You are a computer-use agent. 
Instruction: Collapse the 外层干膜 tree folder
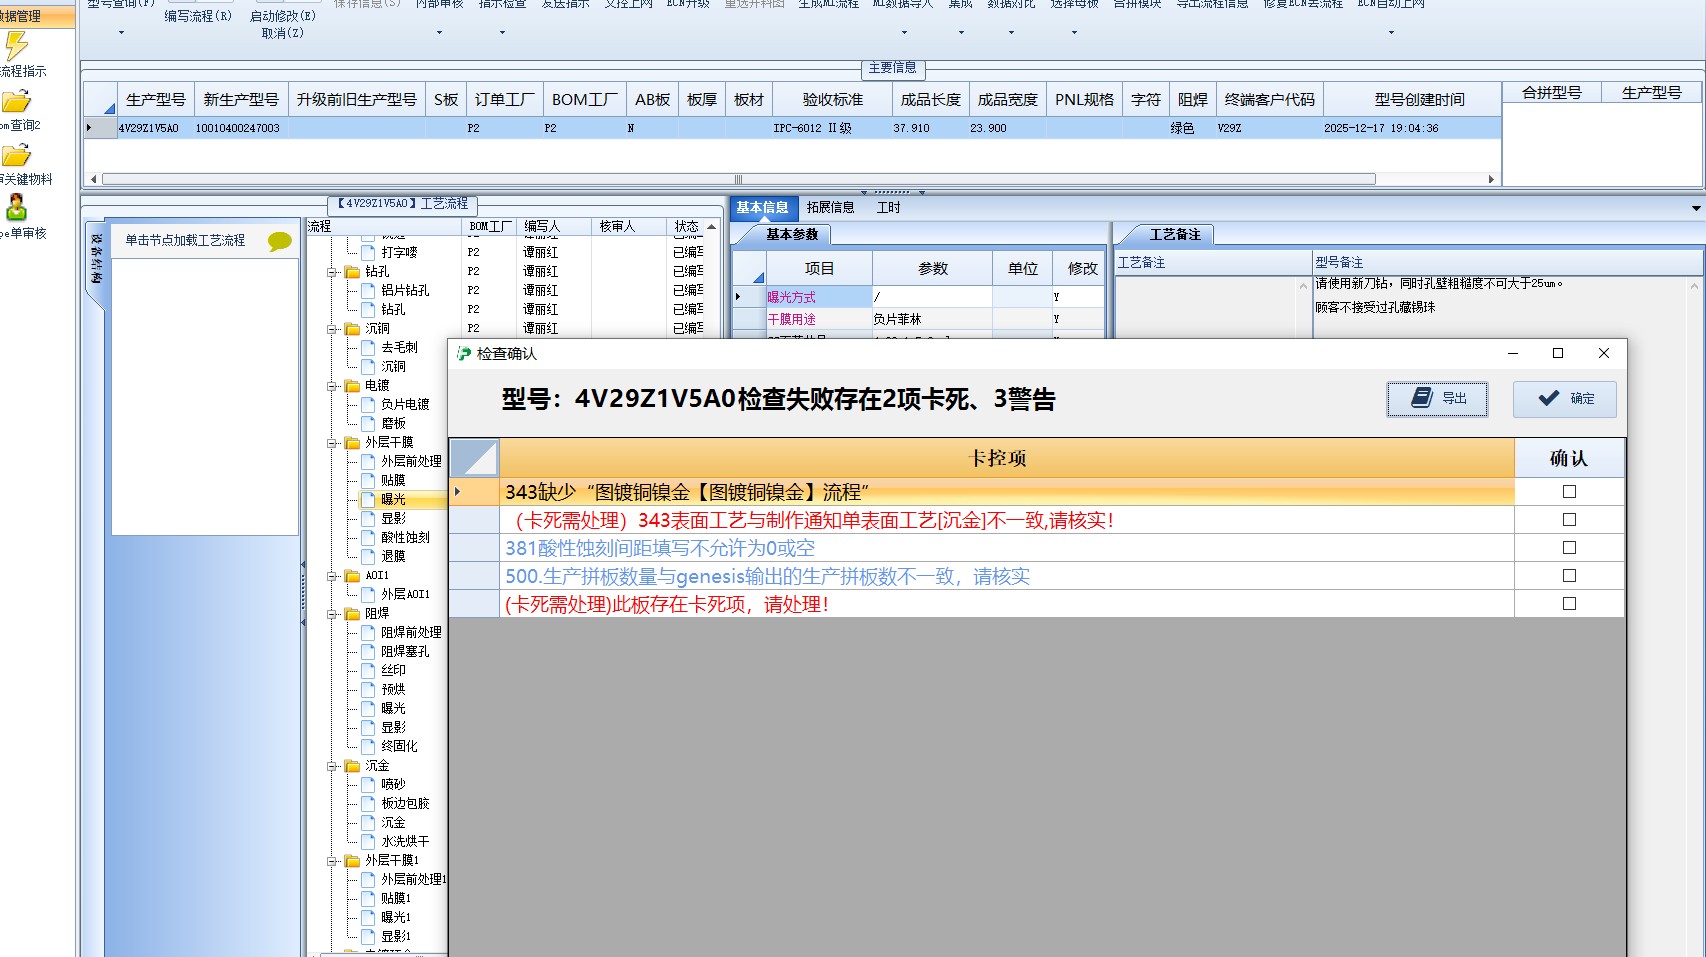point(332,443)
